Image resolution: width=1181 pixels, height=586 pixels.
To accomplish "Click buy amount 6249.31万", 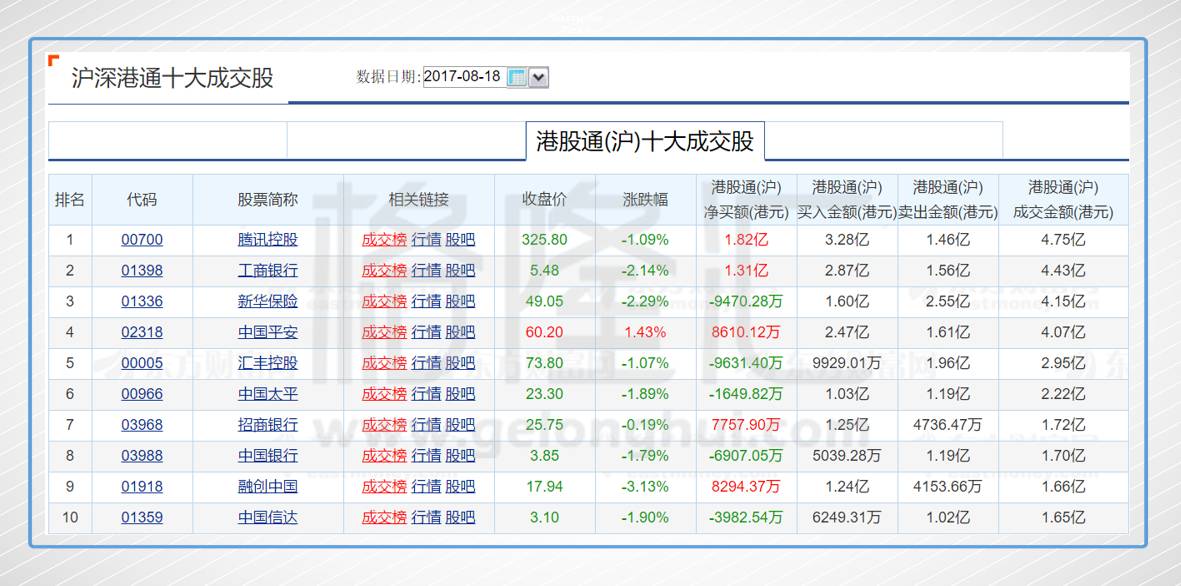I will tap(847, 517).
